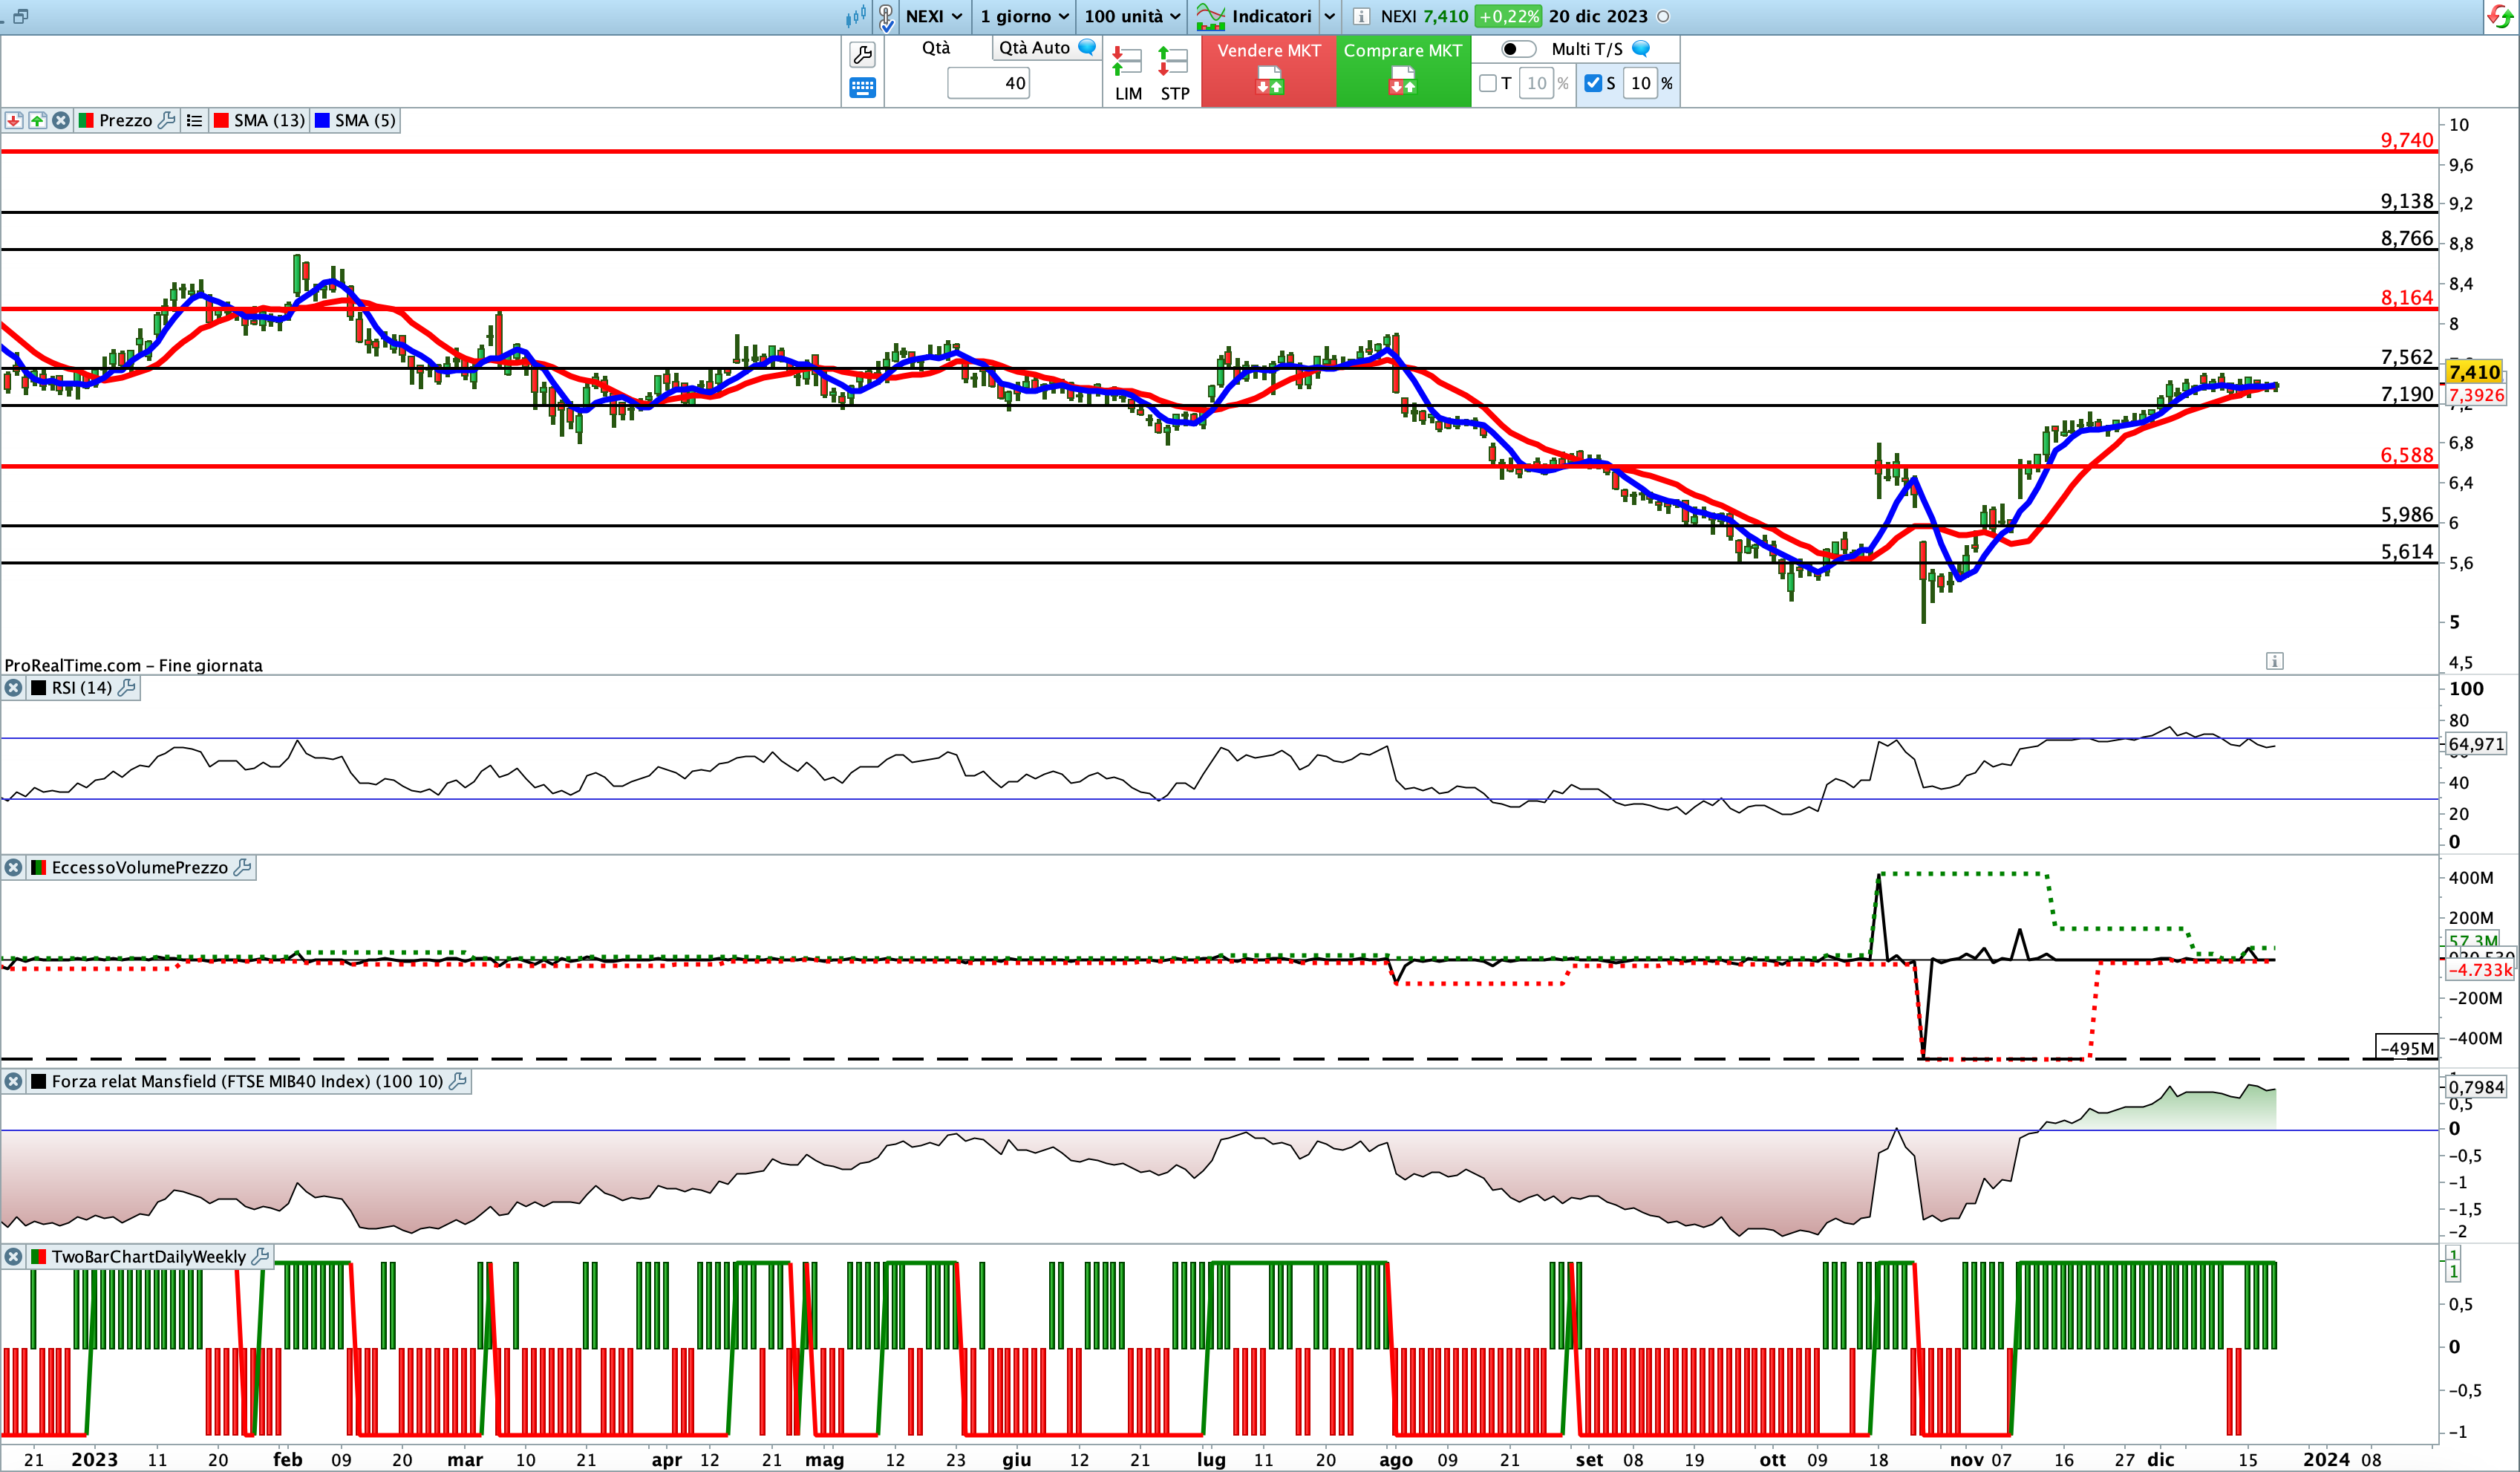Click the Multi T/S help bubble
The image size is (2520, 1472).
click(1641, 48)
